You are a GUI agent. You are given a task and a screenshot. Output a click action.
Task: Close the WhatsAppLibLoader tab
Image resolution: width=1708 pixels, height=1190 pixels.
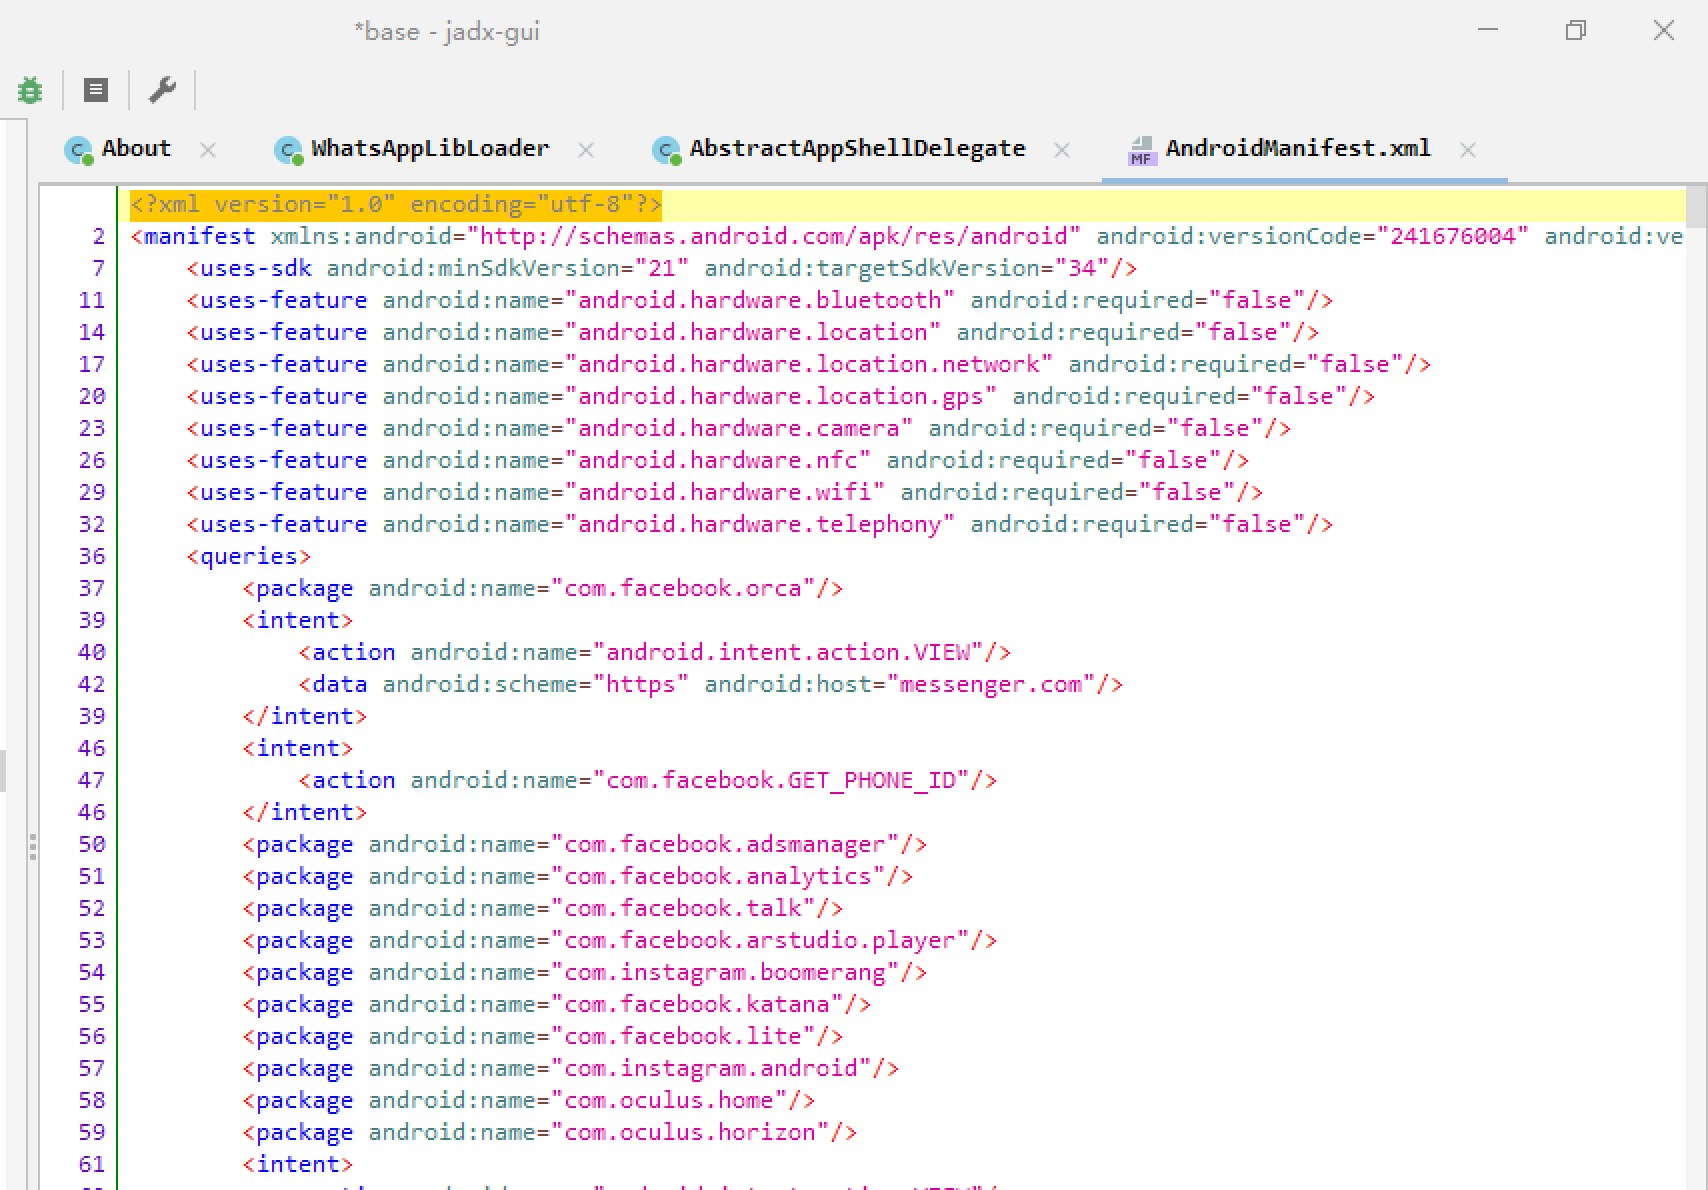click(586, 150)
